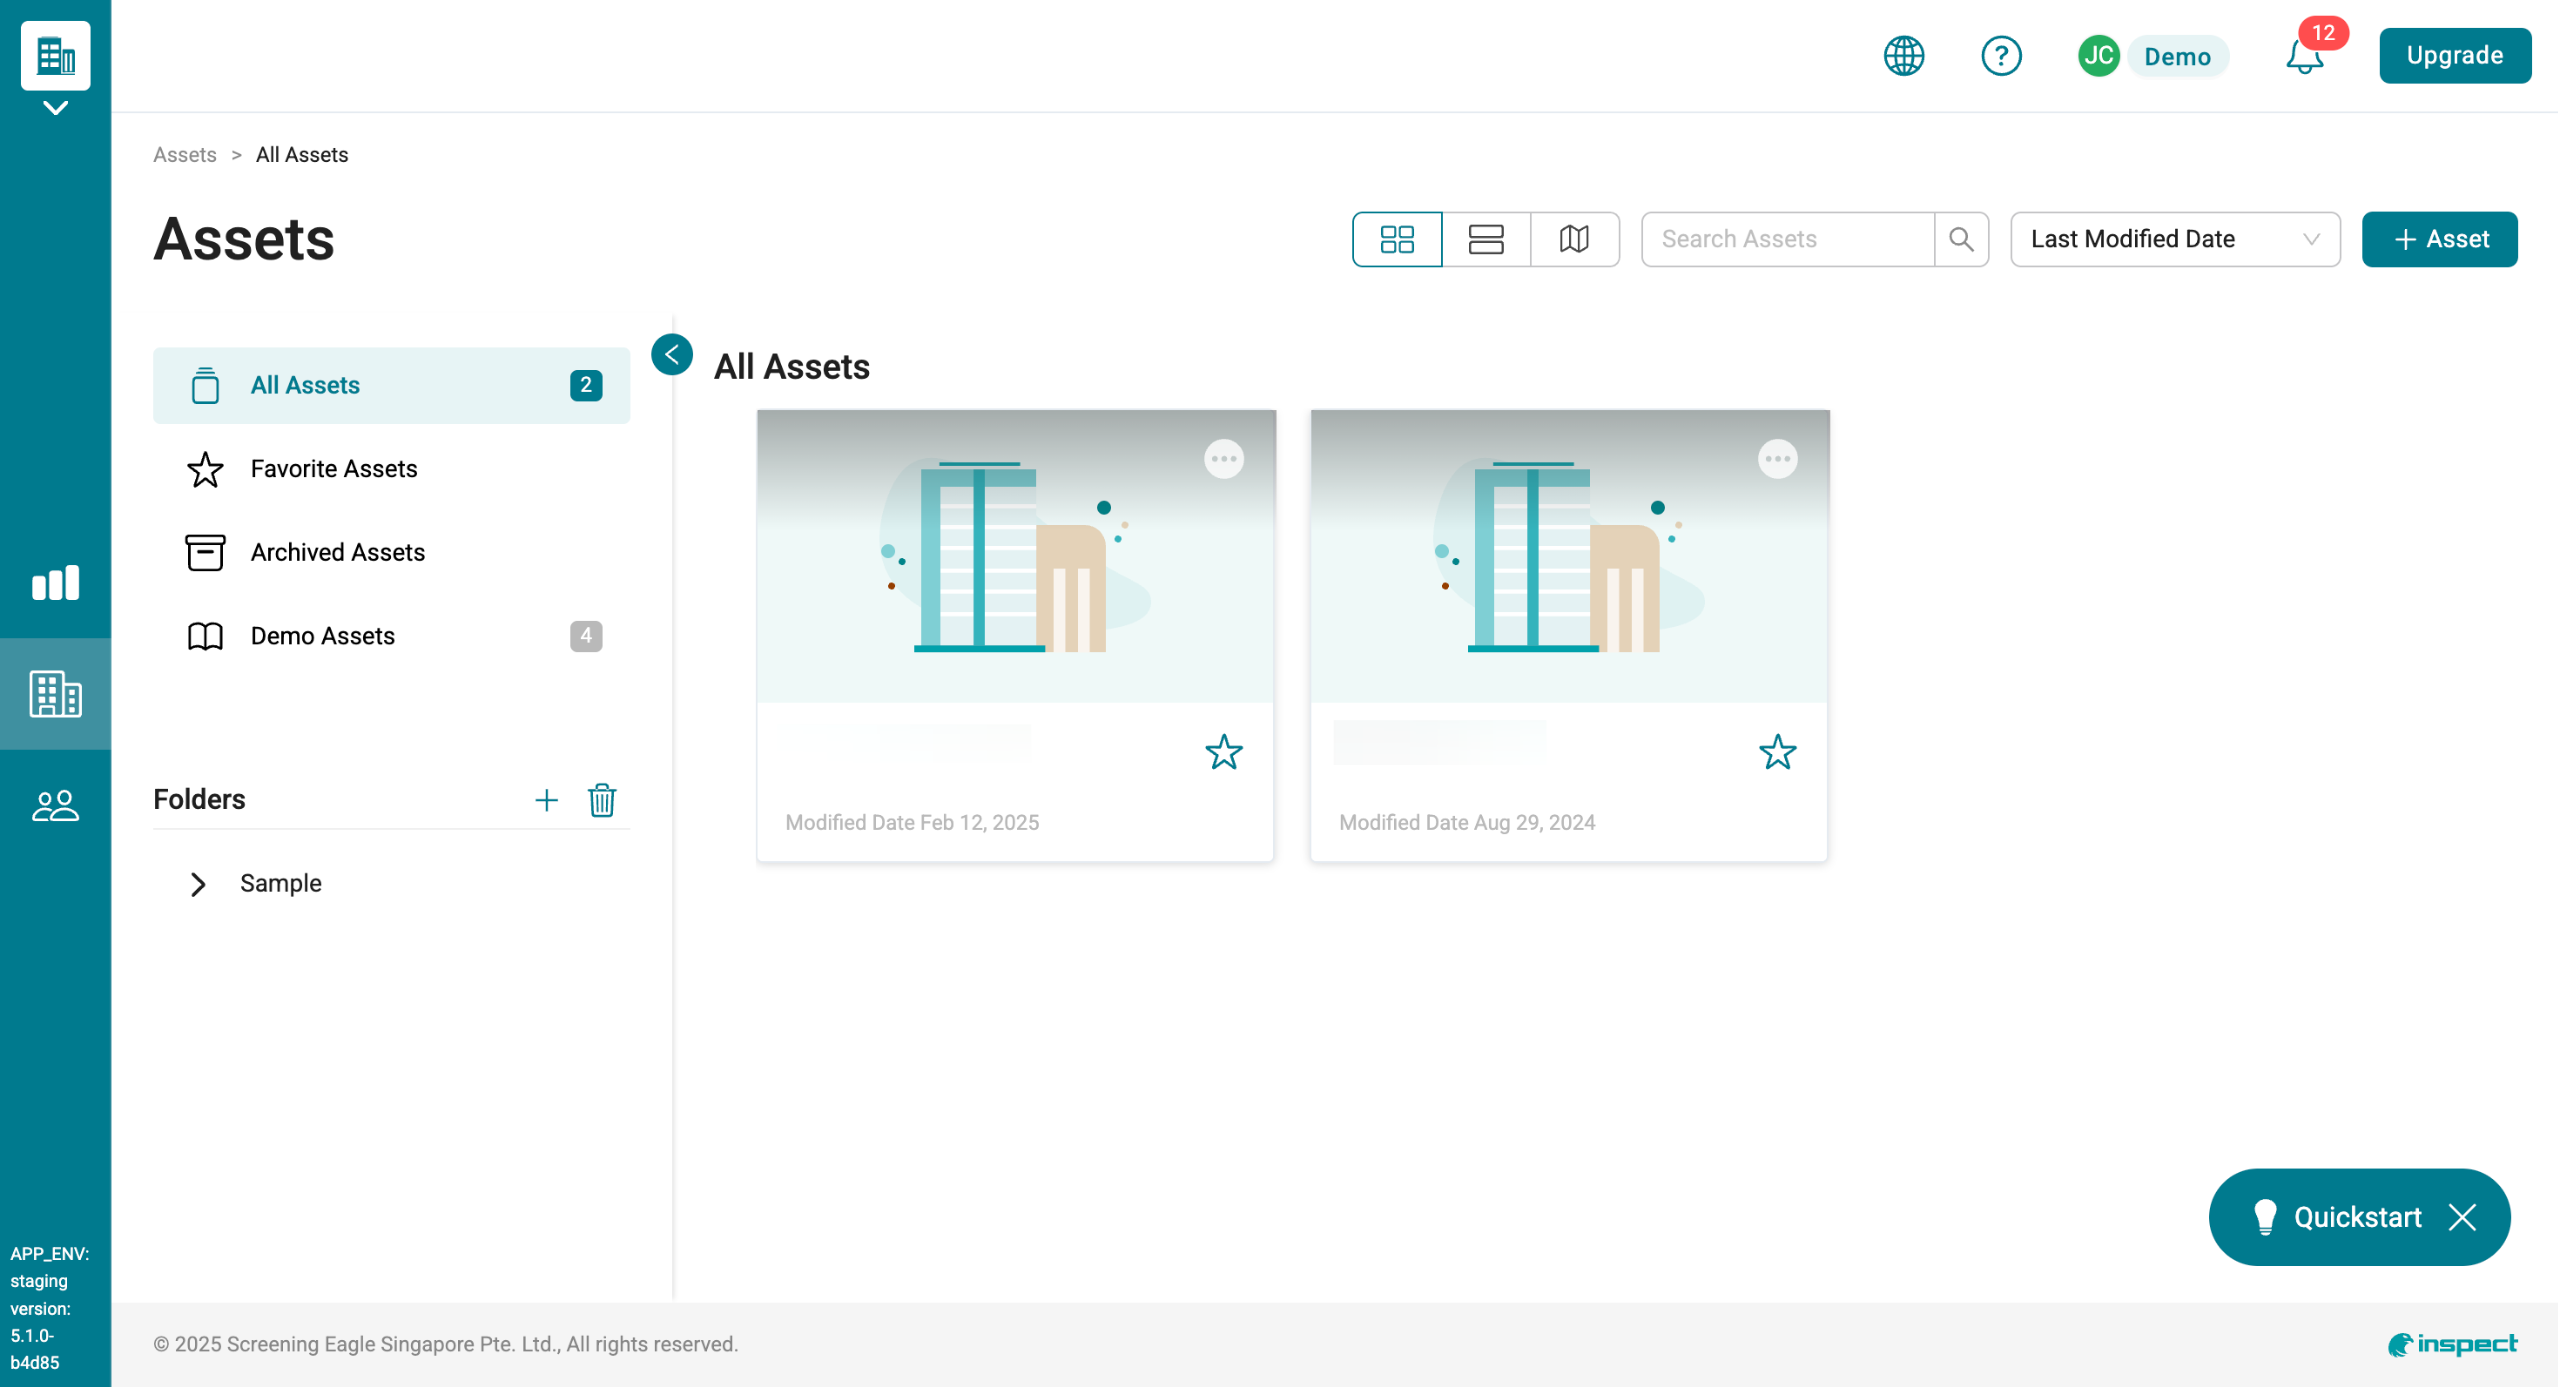Open the Last Modified Date sort dropdown

(2174, 239)
